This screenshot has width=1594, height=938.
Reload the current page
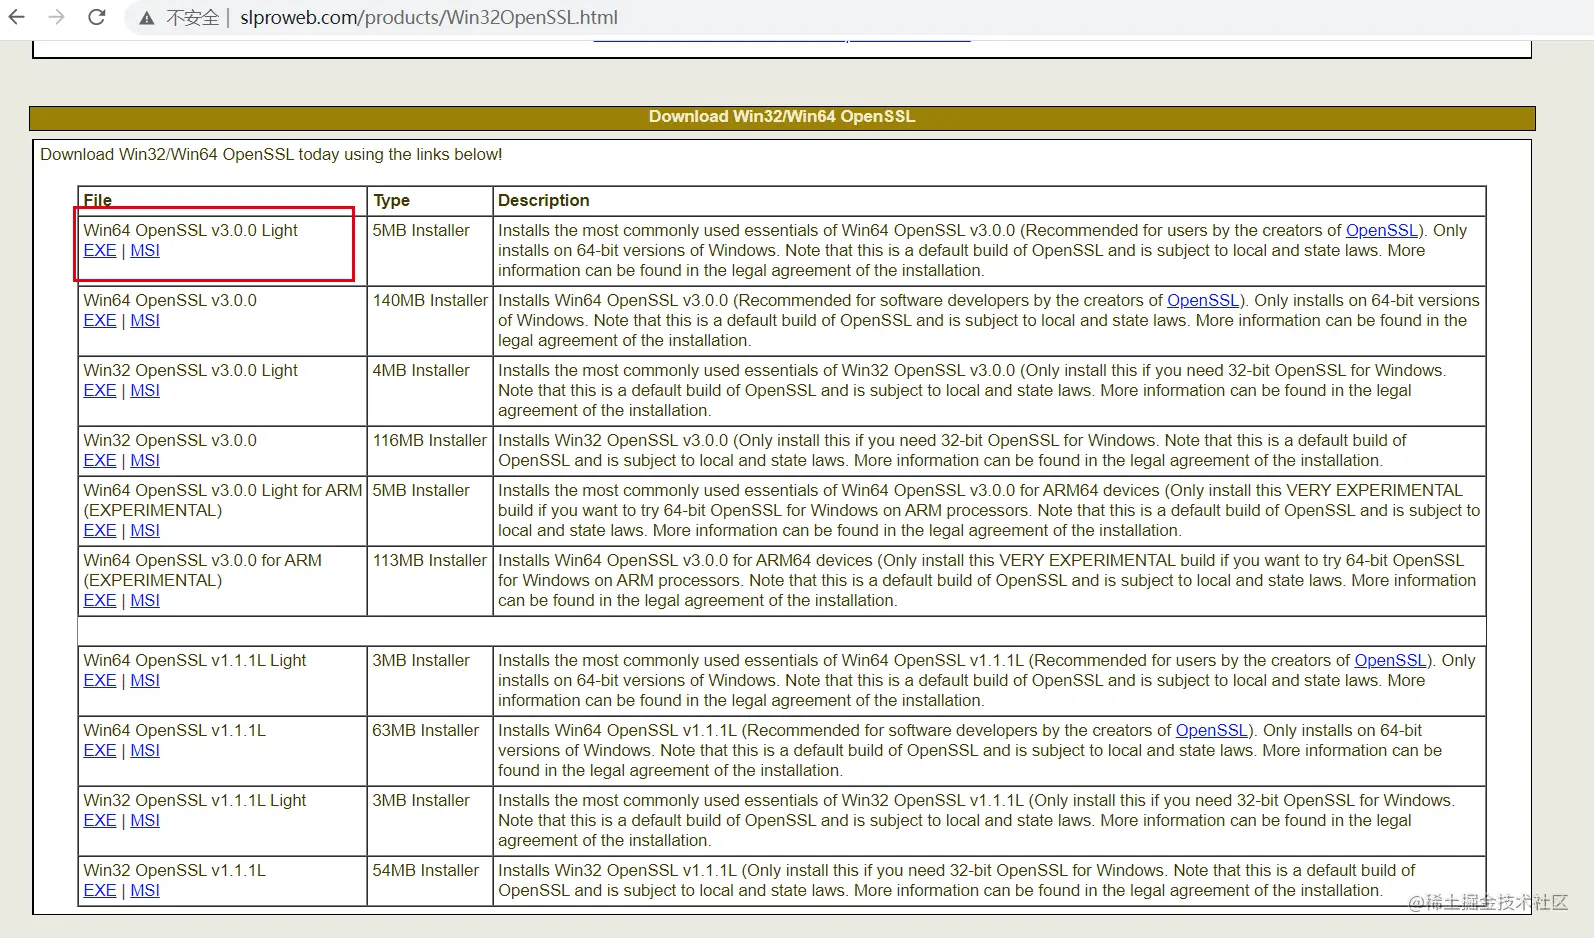97,17
